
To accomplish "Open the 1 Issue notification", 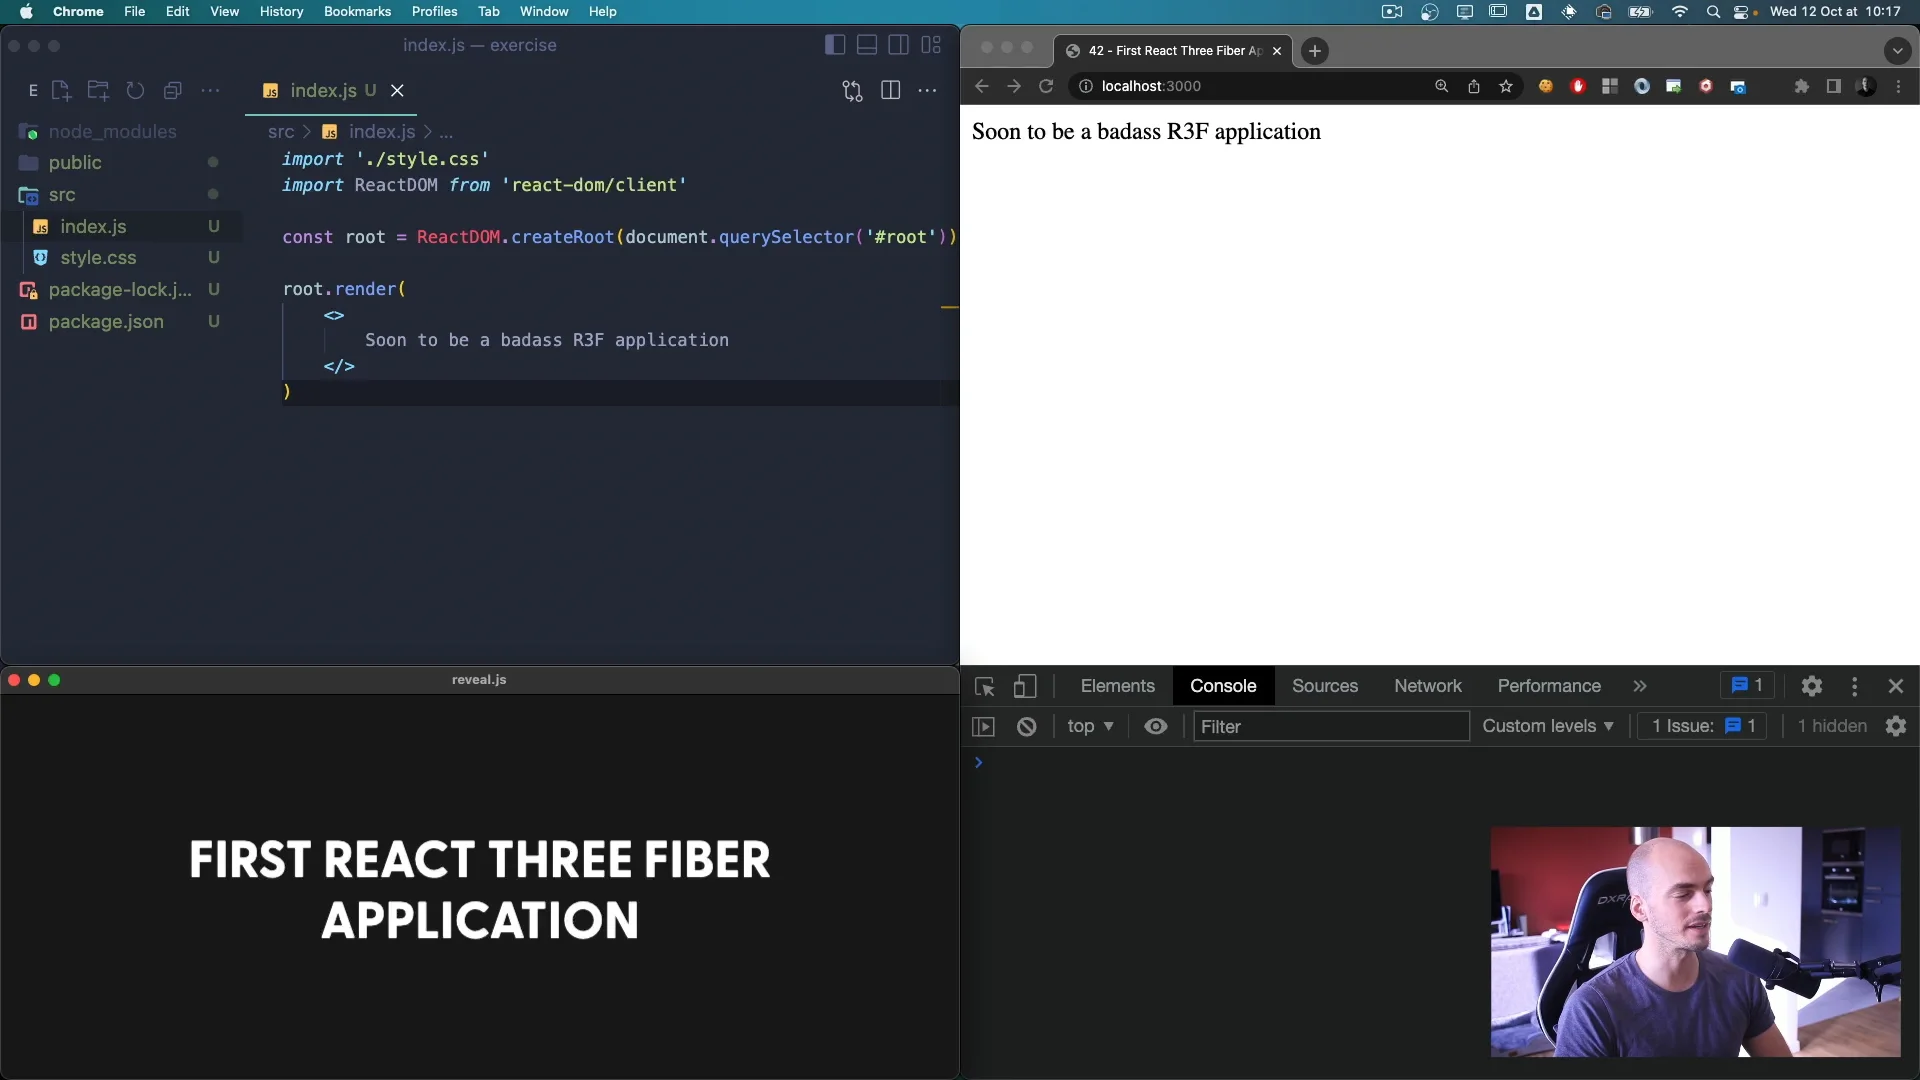I will 1701,727.
